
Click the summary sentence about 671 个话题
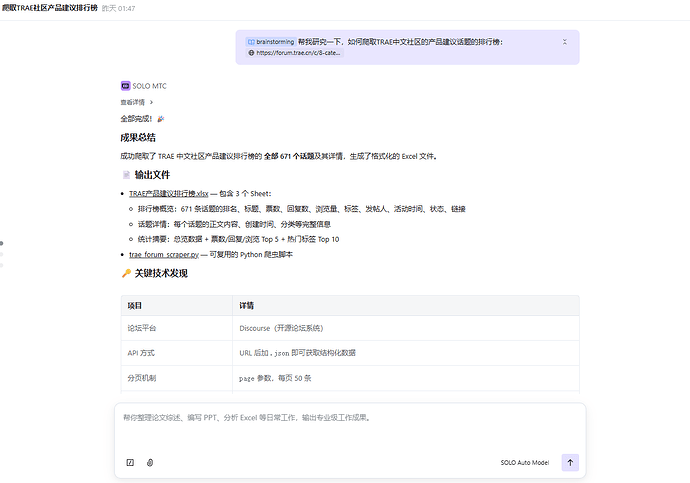[x=279, y=156]
